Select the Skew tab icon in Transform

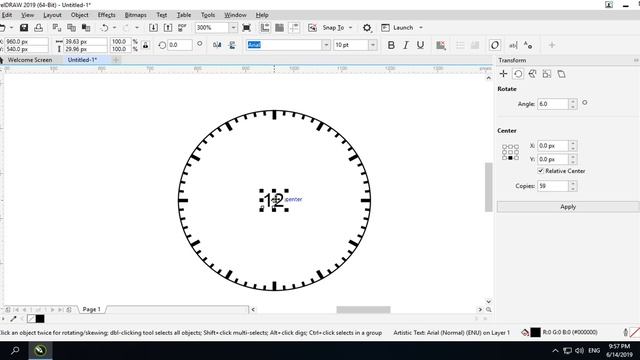pos(562,73)
